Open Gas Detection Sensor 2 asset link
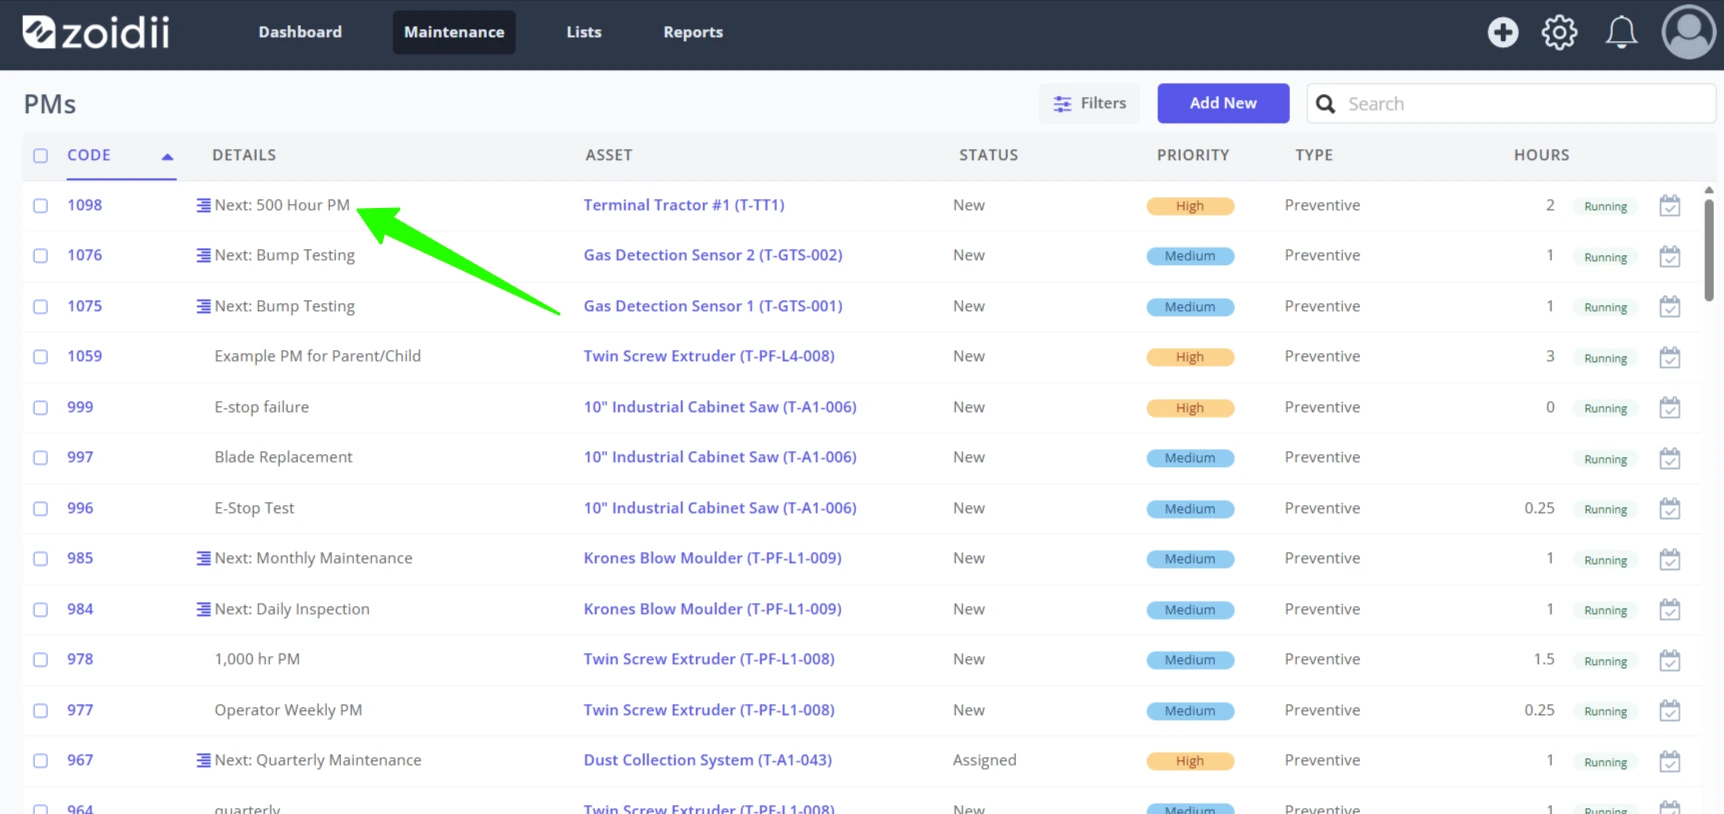Viewport: 1724px width, 814px height. tap(713, 255)
